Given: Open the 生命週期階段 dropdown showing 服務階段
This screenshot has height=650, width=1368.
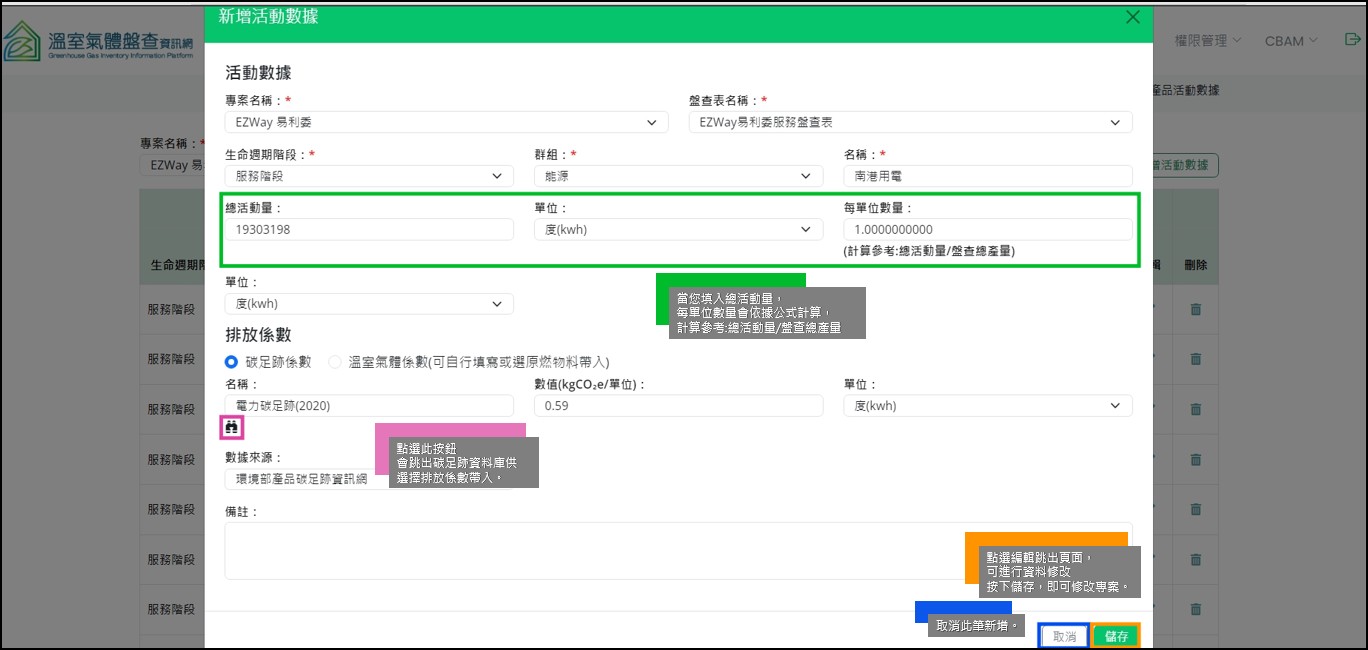Looking at the screenshot, I should 369,176.
